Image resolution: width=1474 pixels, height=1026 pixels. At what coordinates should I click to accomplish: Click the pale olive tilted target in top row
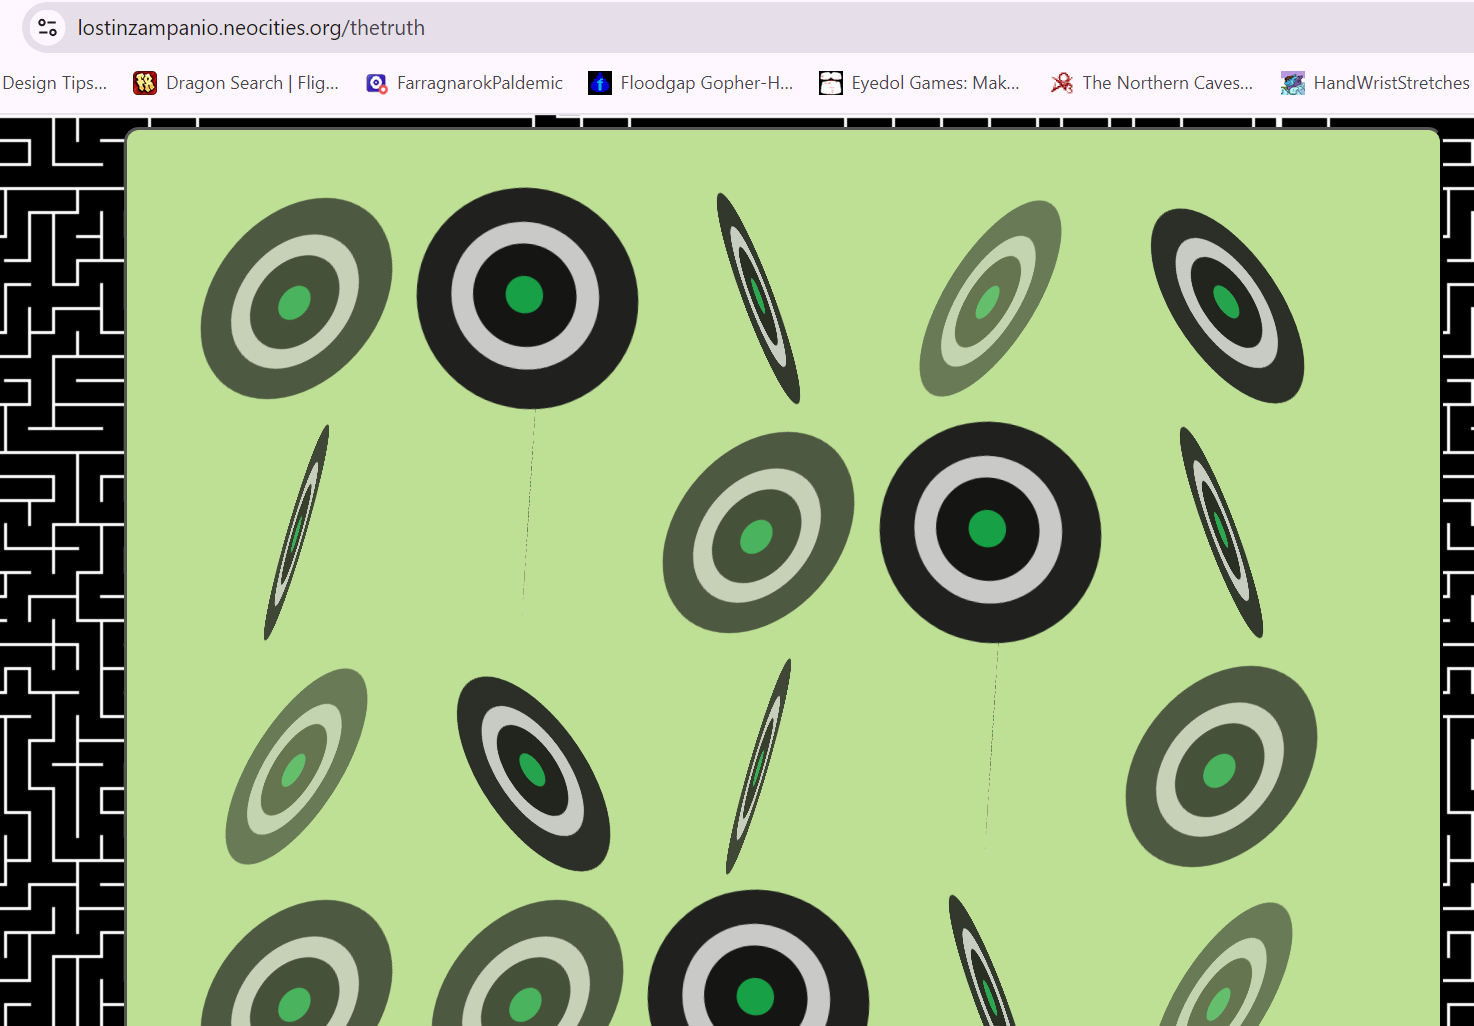tap(990, 298)
